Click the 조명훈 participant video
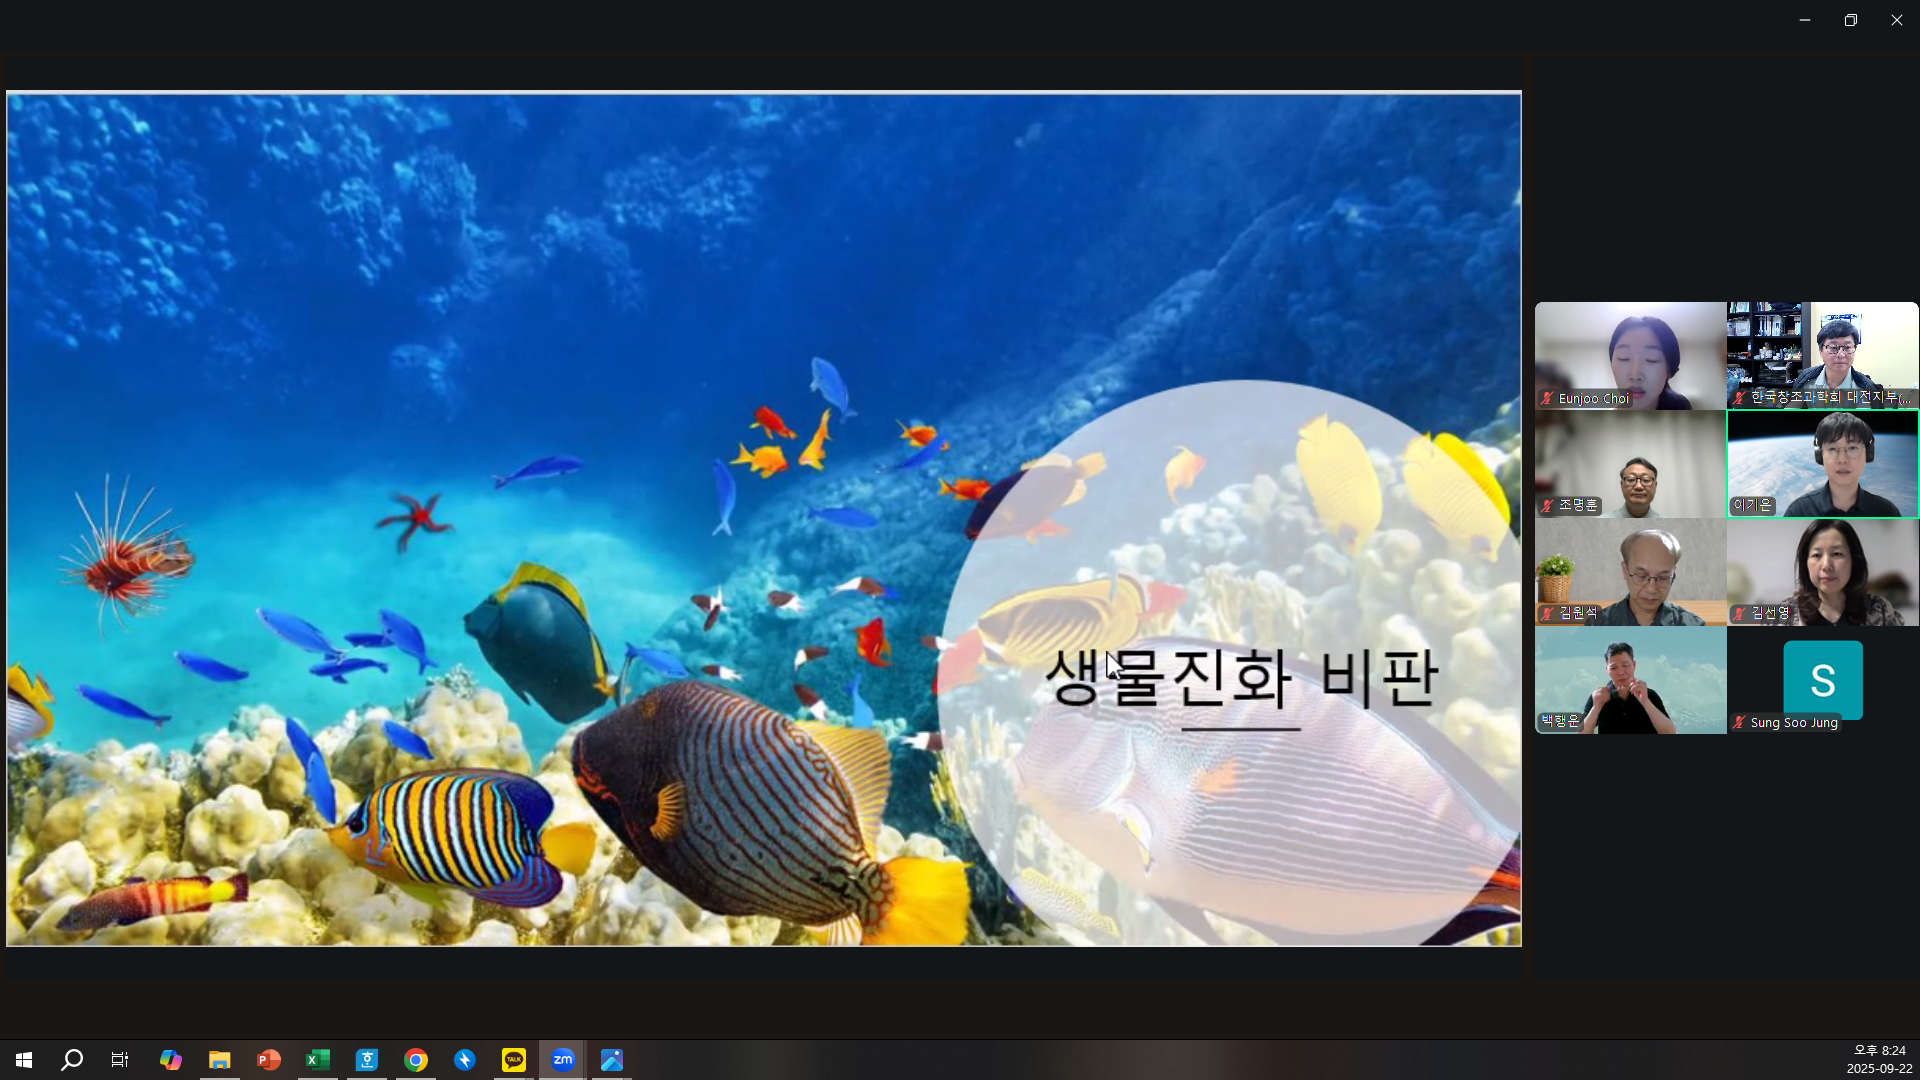Image resolution: width=1920 pixels, height=1080 pixels. 1630,463
